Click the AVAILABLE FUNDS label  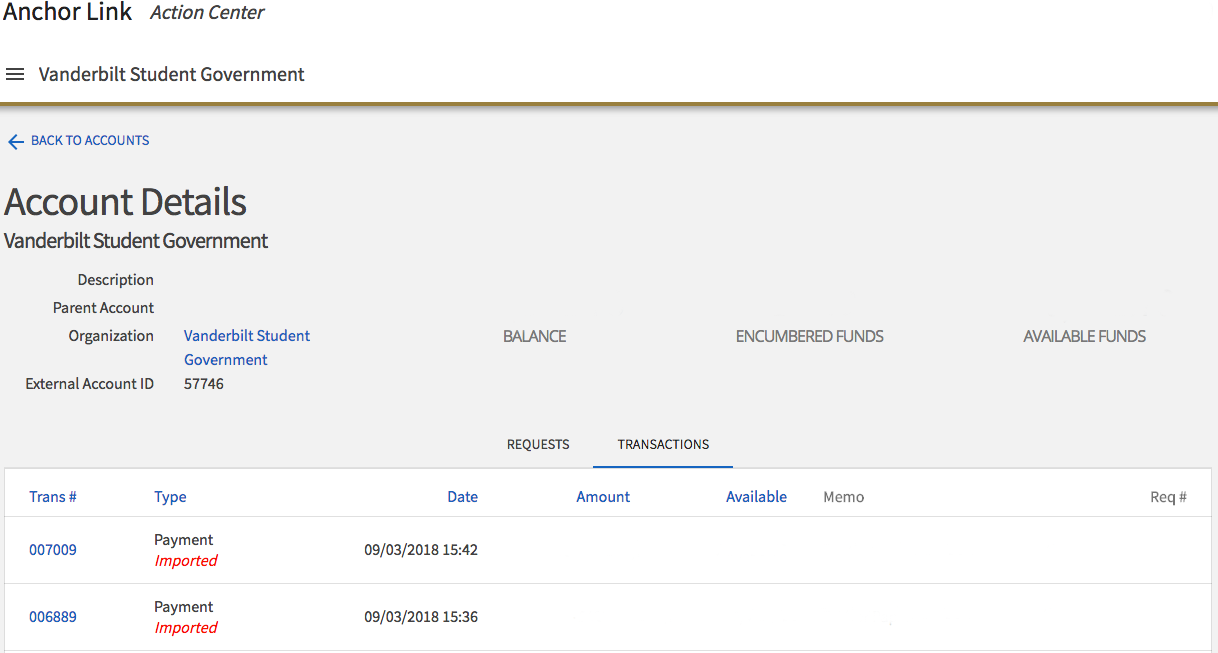(1085, 337)
